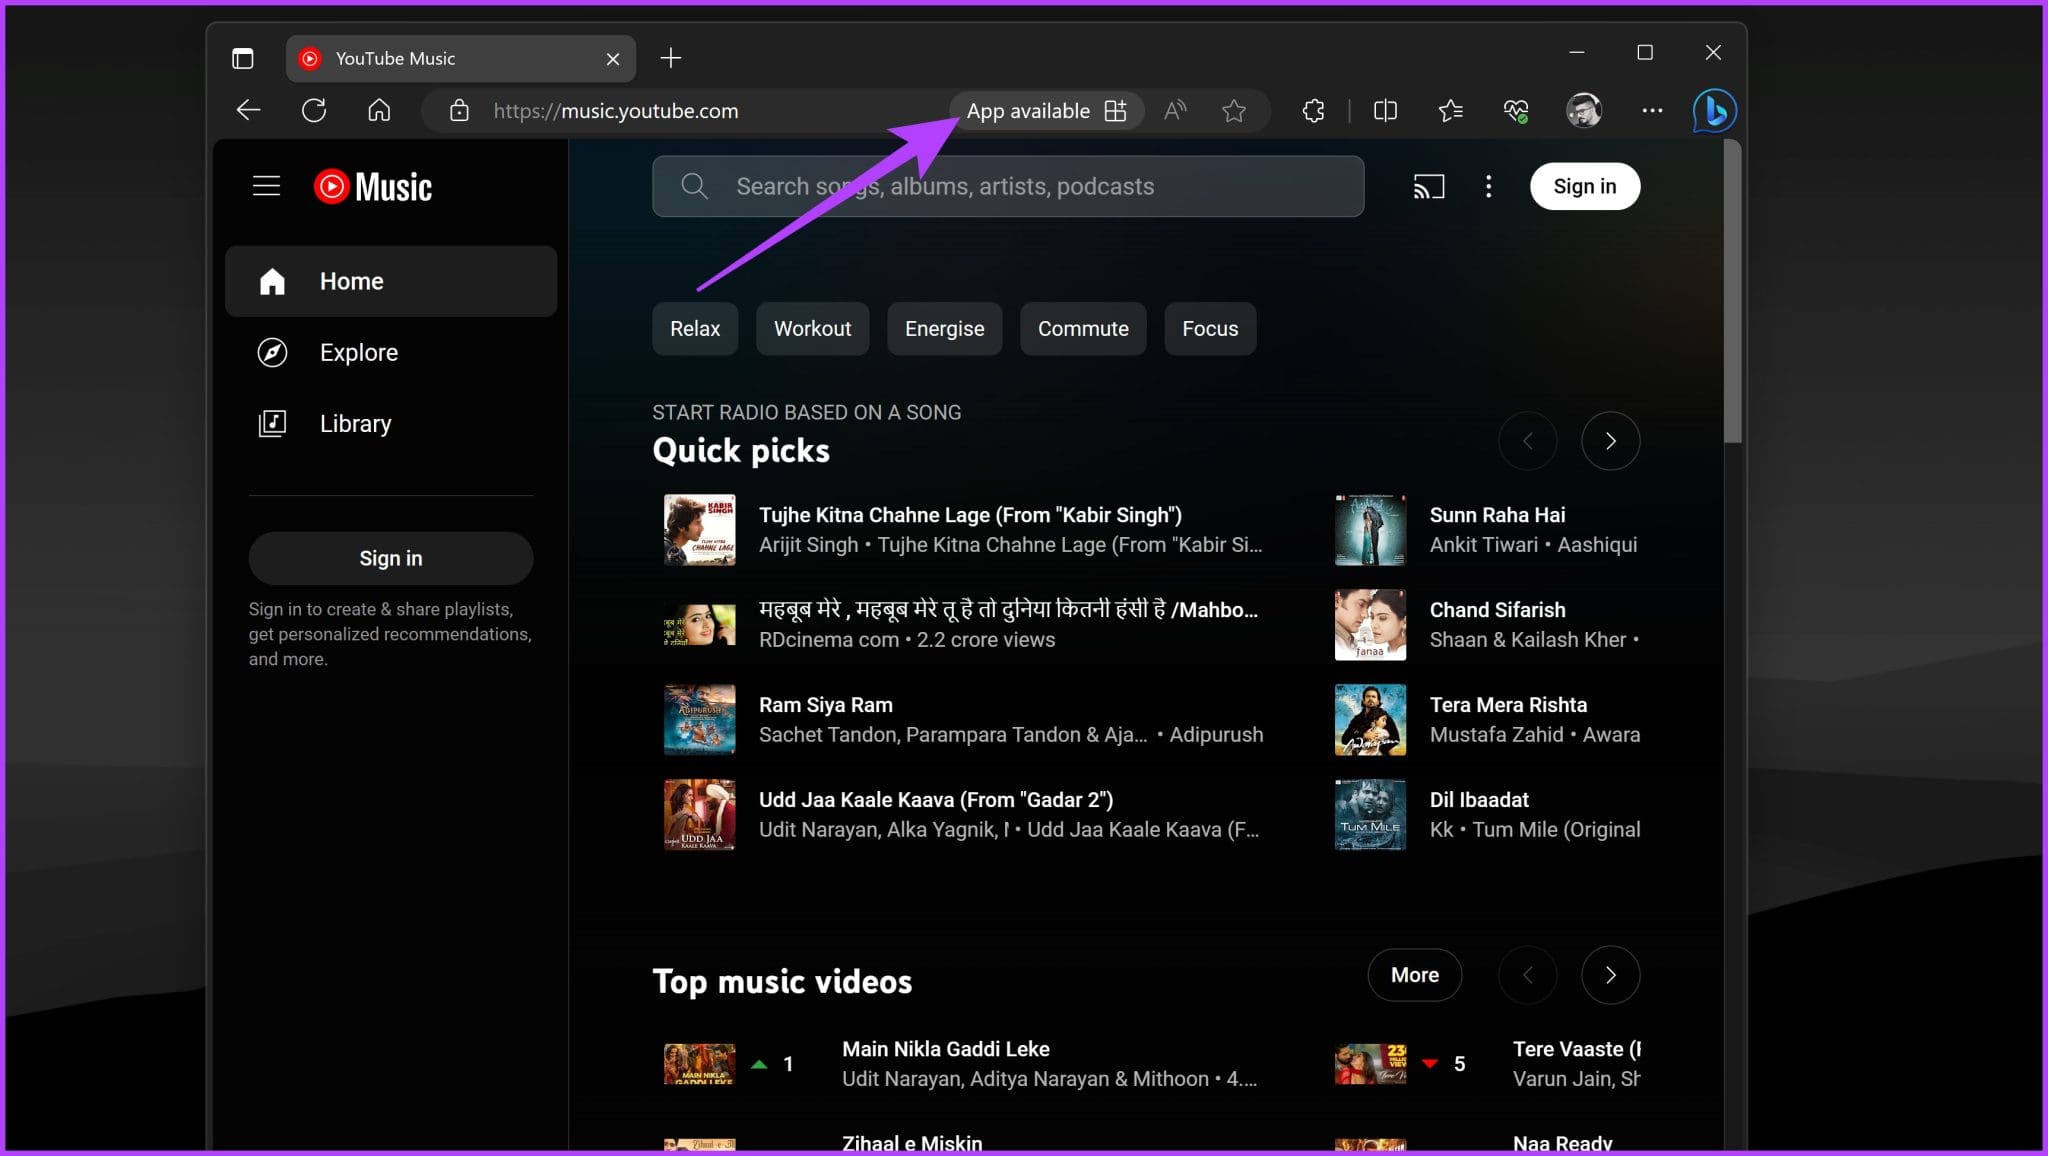The width and height of the screenshot is (2048, 1156).
Task: Open the Bing chat icon
Action: click(x=1713, y=110)
